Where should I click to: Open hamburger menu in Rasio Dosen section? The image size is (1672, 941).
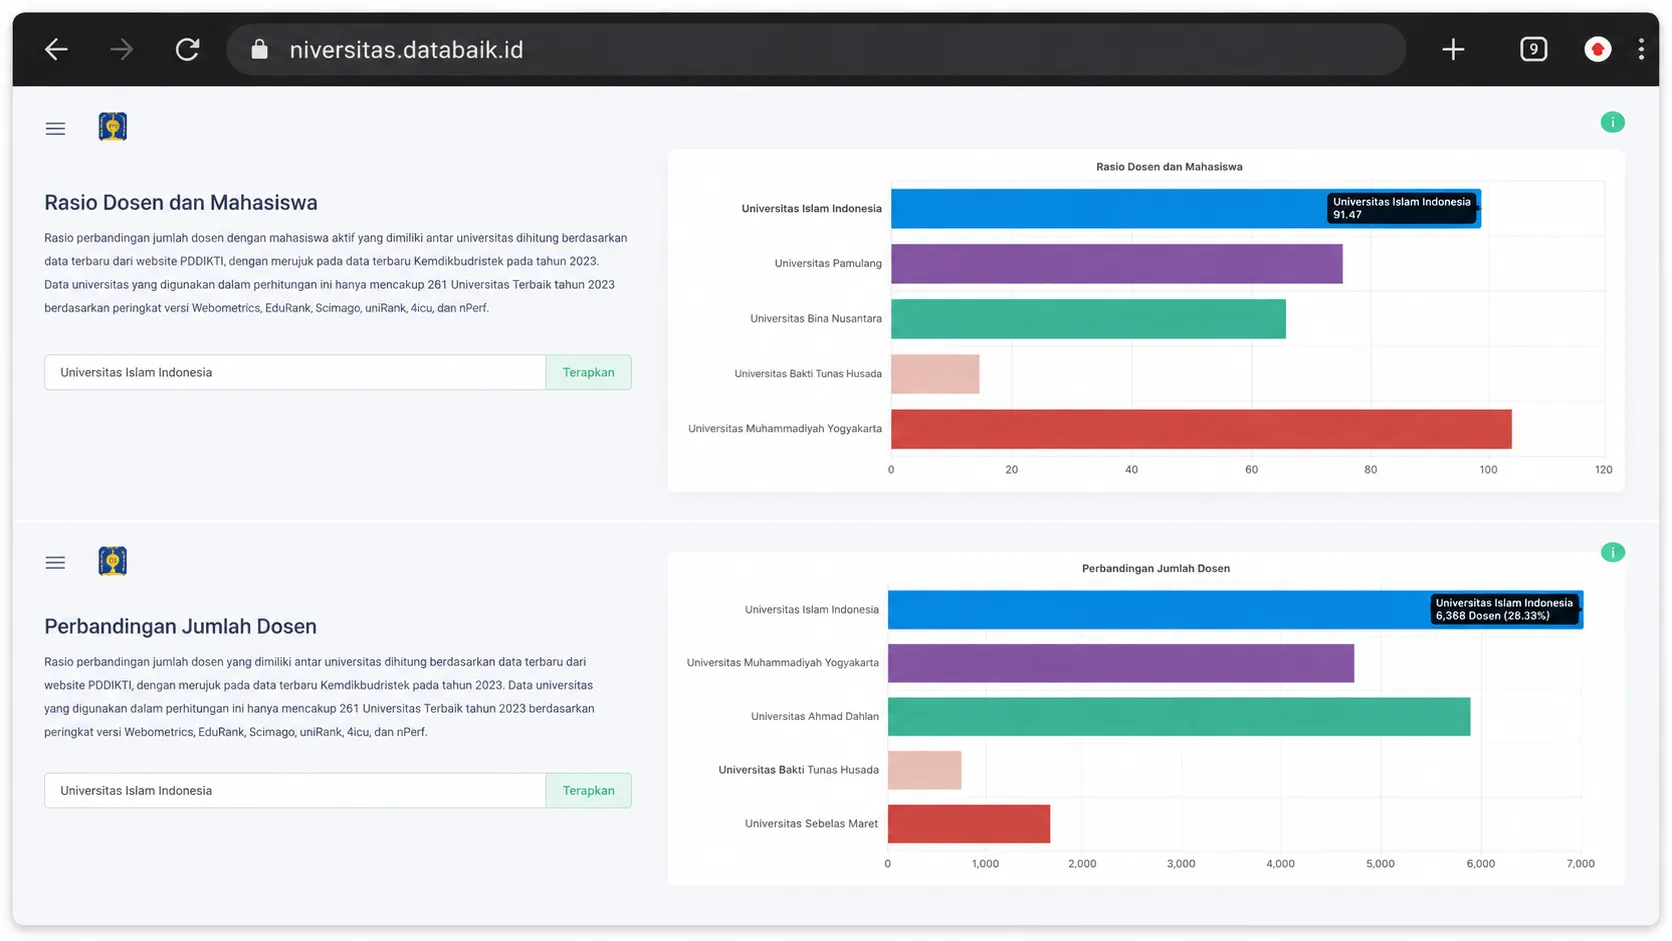pos(55,128)
